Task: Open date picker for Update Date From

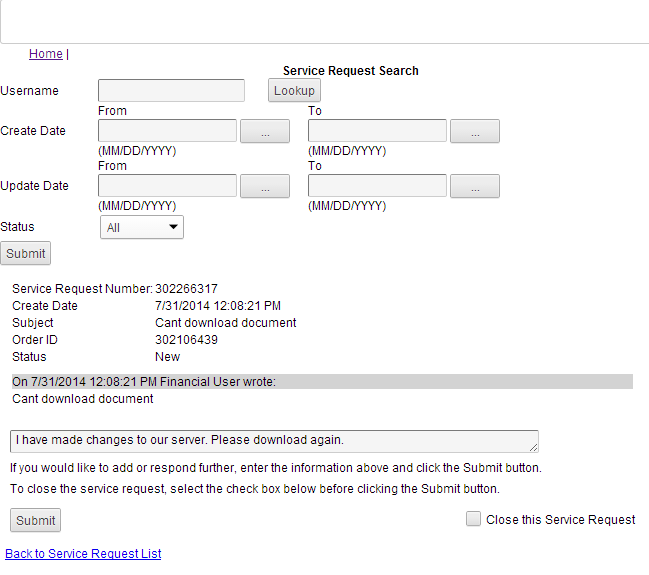Action: [264, 186]
